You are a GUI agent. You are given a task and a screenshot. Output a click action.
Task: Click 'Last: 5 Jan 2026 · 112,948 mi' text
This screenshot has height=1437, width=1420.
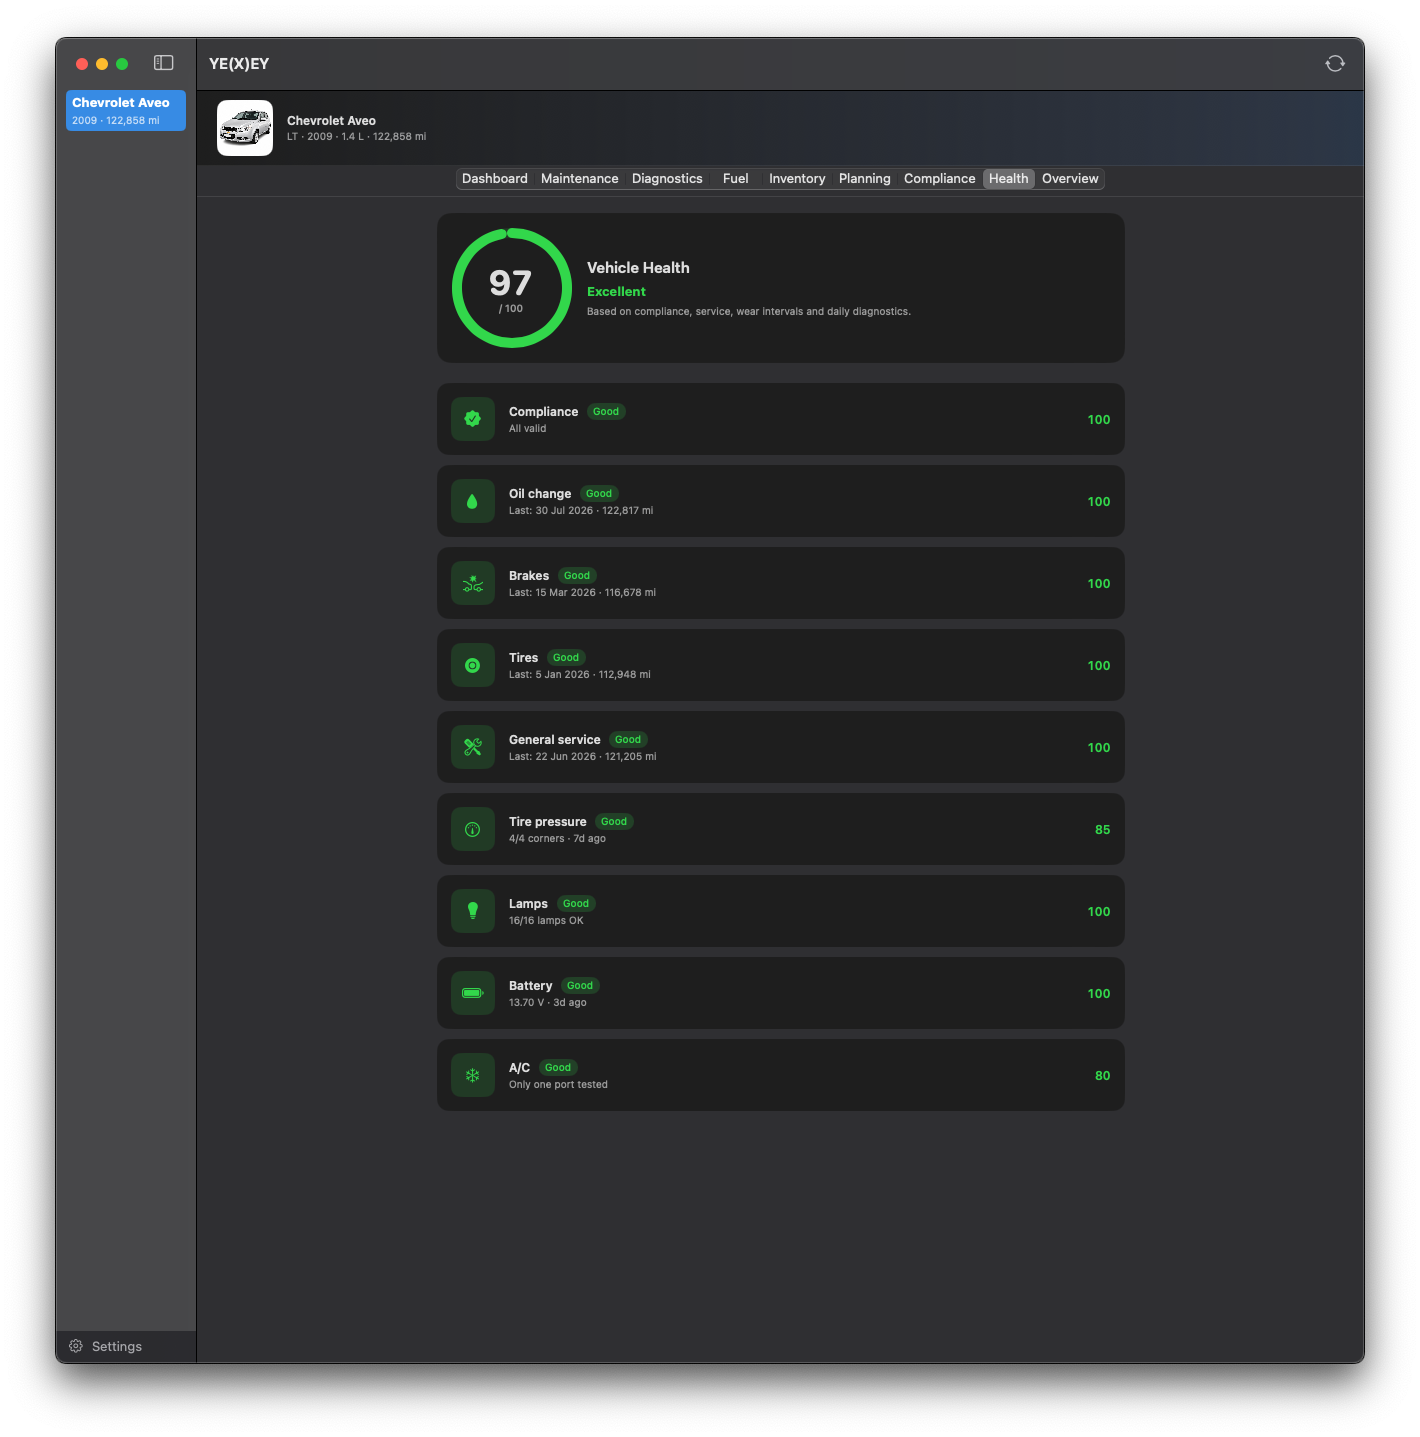pos(580,675)
